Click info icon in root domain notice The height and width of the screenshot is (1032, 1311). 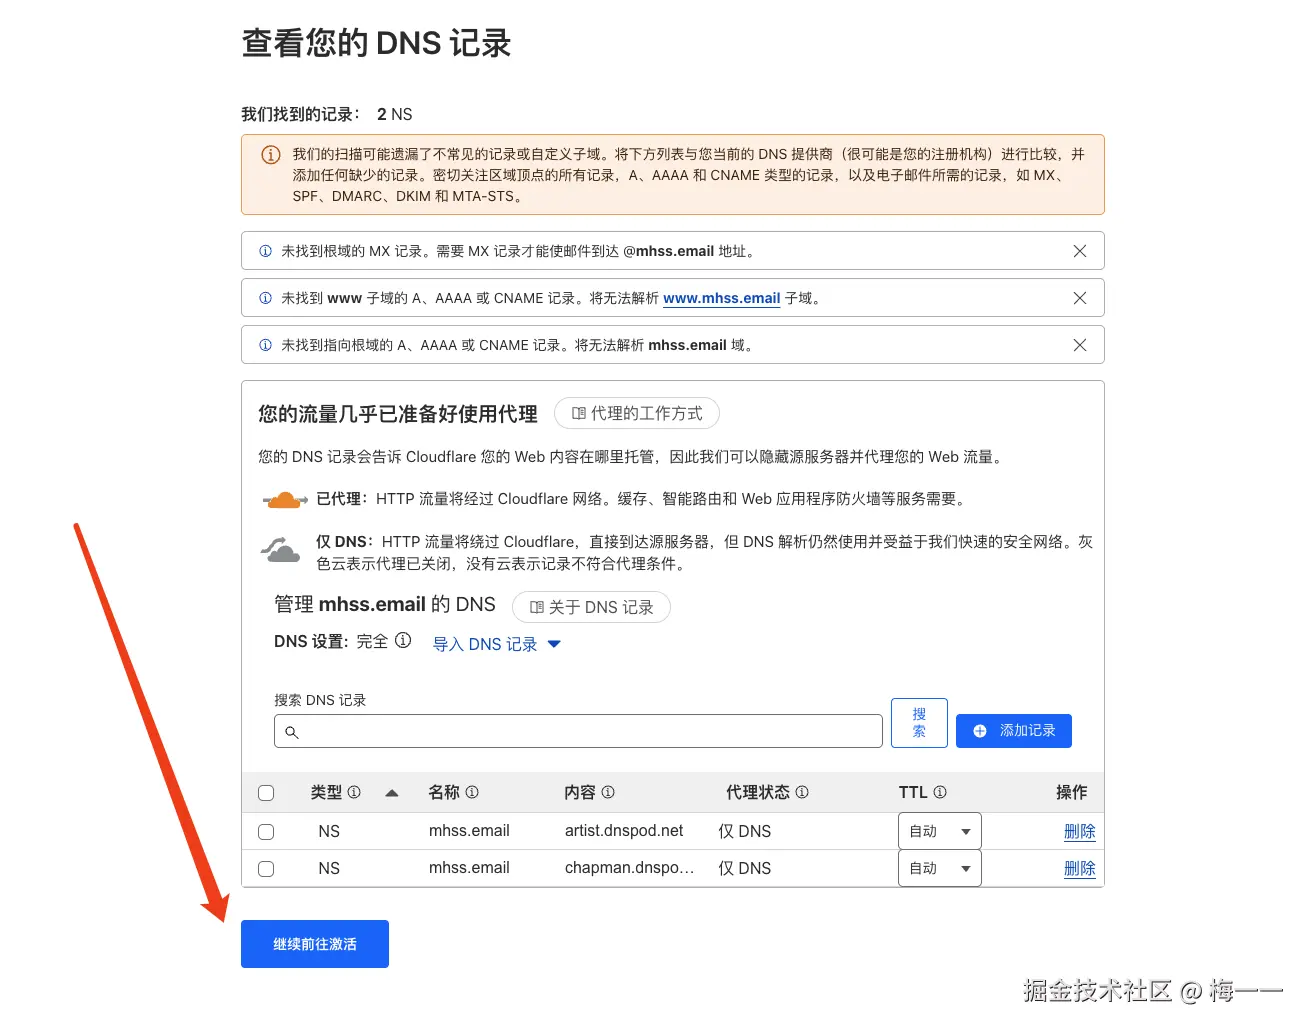(265, 345)
